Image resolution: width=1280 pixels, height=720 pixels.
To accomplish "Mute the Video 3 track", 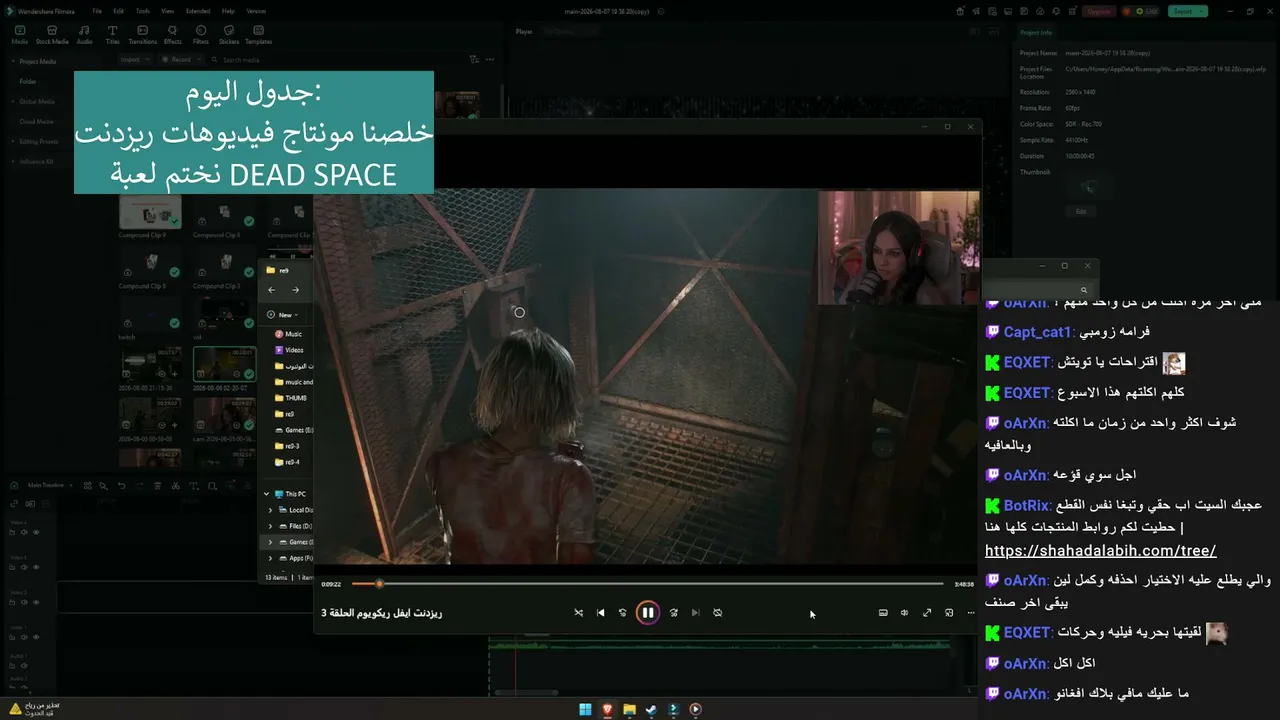I will 25,567.
